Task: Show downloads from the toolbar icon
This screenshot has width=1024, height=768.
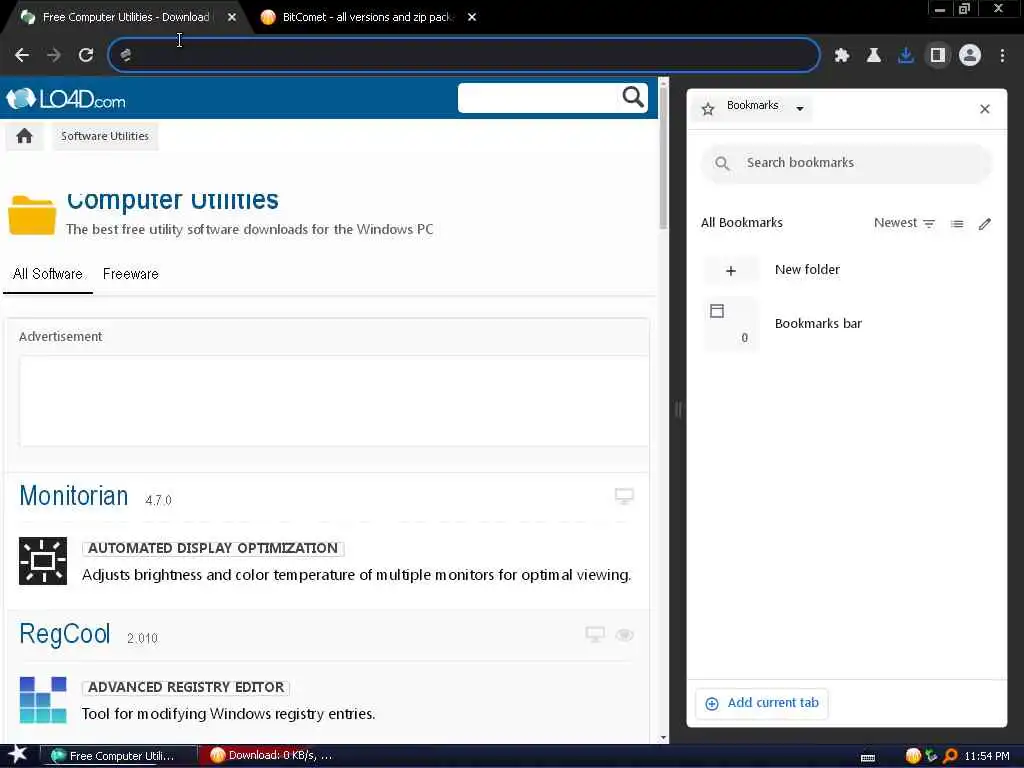Action: 905,56
